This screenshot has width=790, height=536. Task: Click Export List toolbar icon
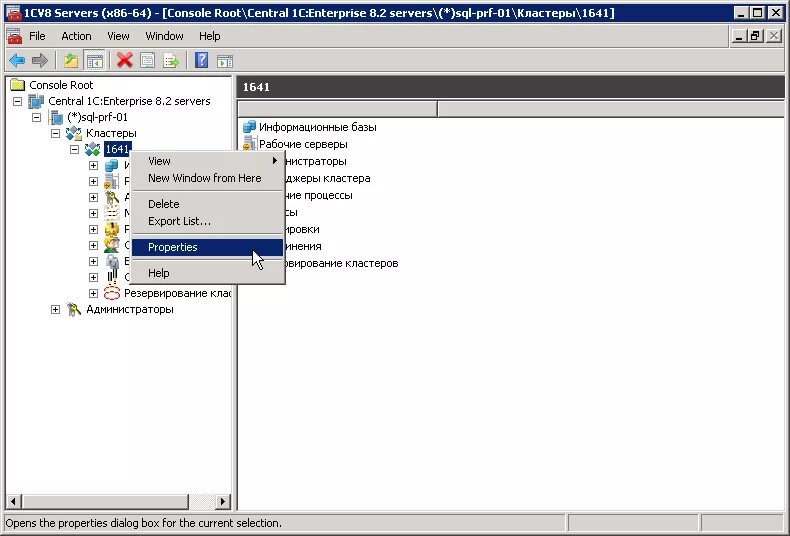click(171, 61)
